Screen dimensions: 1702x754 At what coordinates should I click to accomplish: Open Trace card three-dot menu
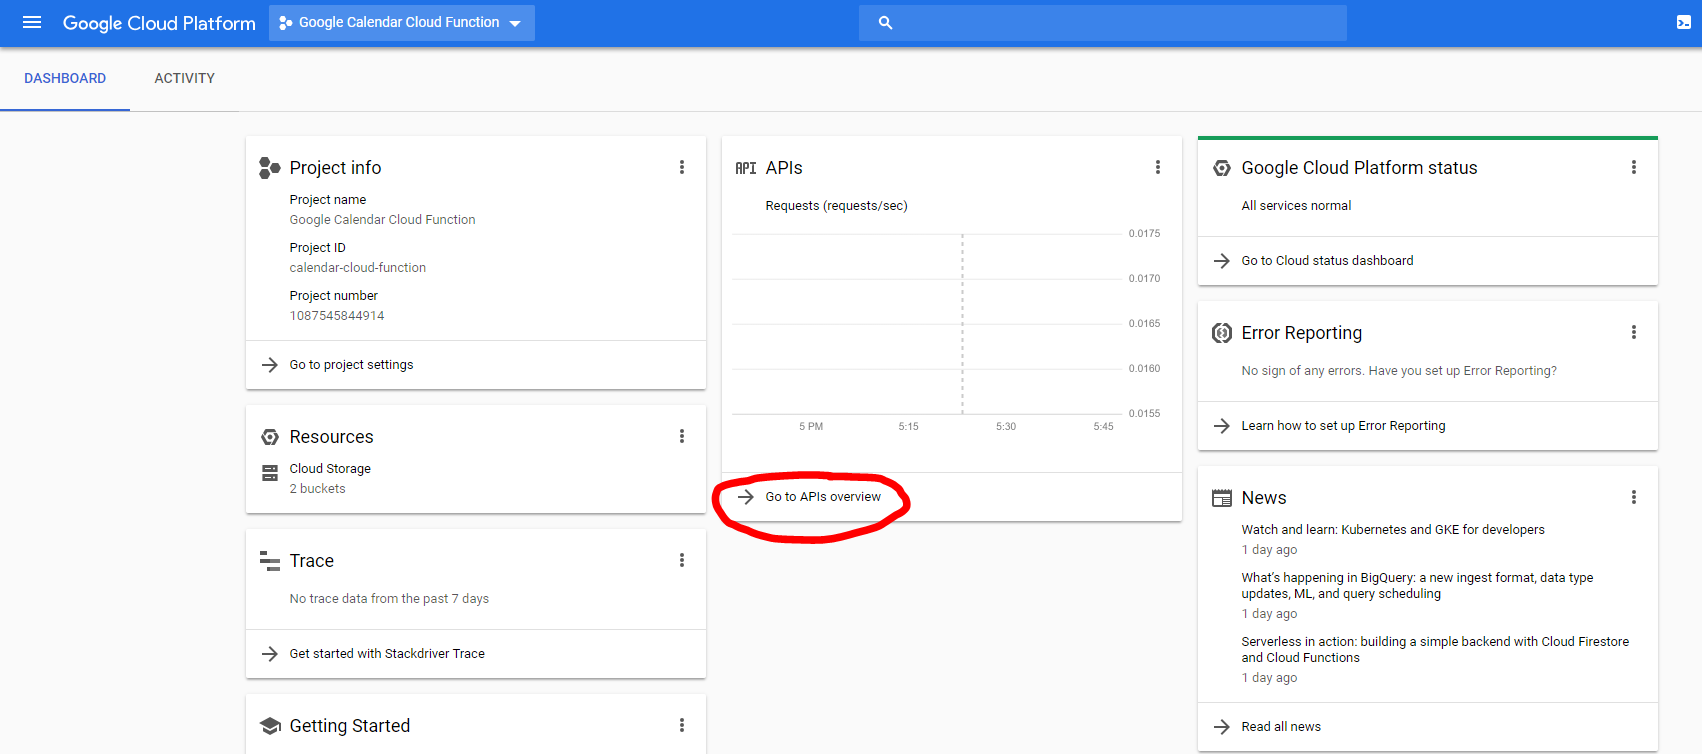point(682,560)
